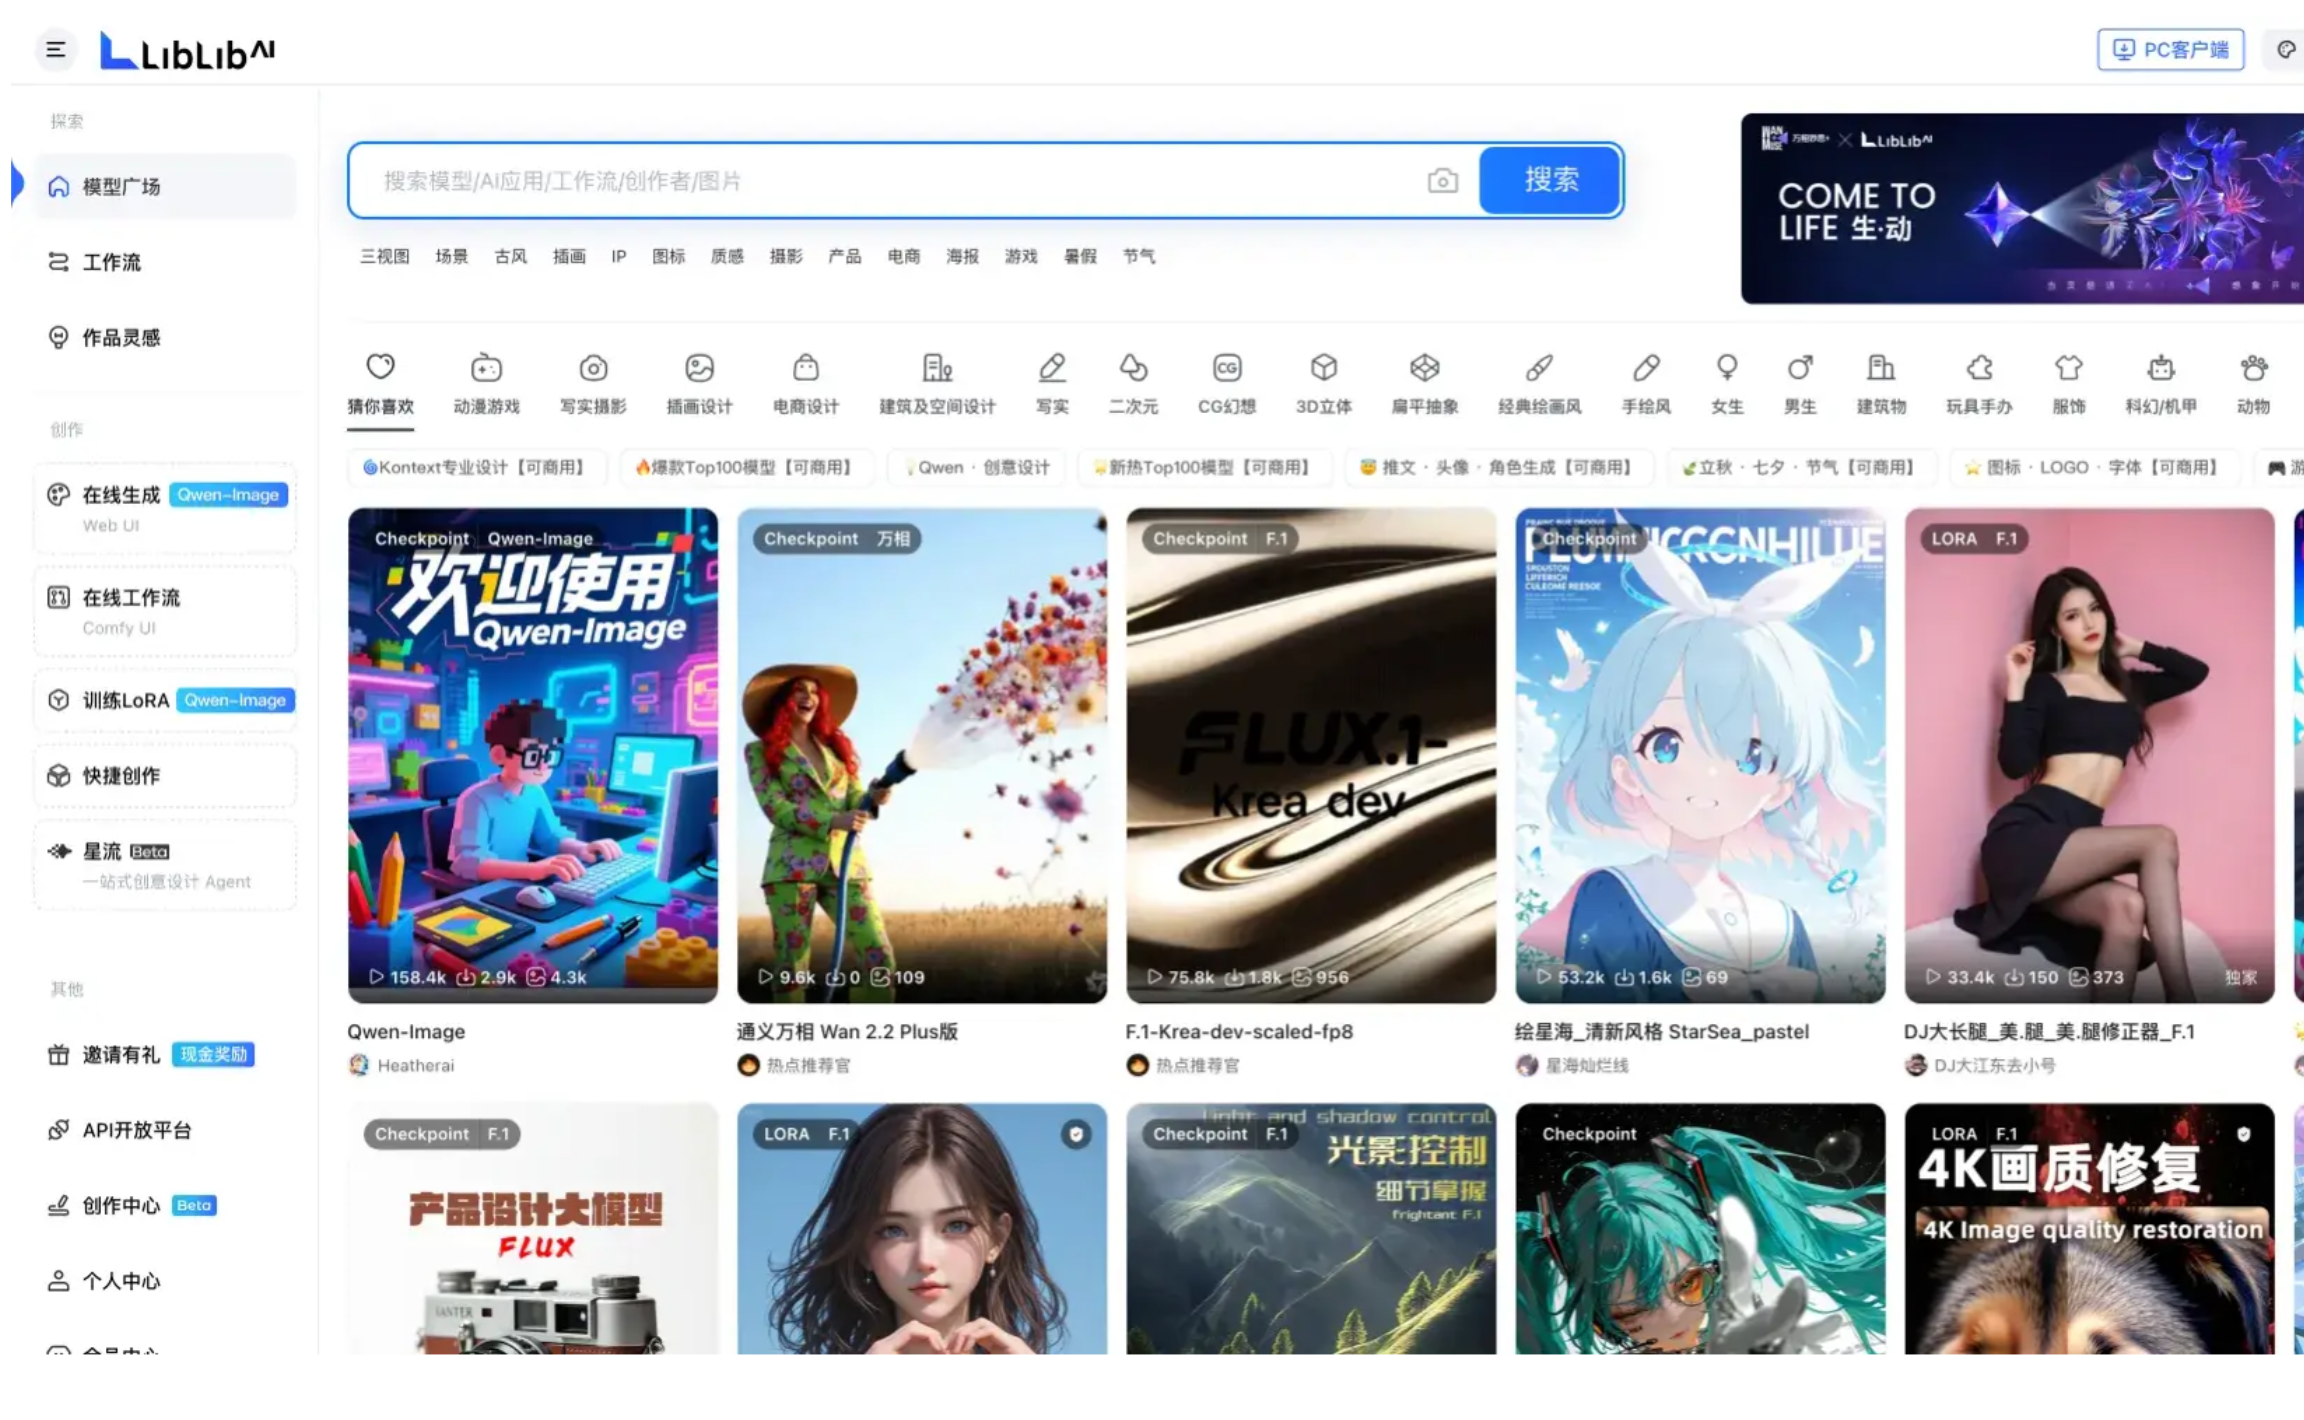Click the 海报 search tag
Image resolution: width=2304 pixels, height=1420 pixels.
click(x=962, y=256)
